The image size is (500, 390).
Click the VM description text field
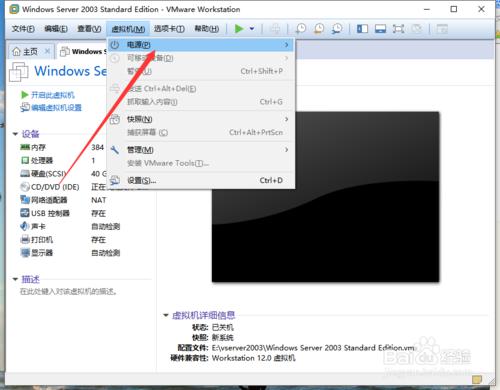69,292
